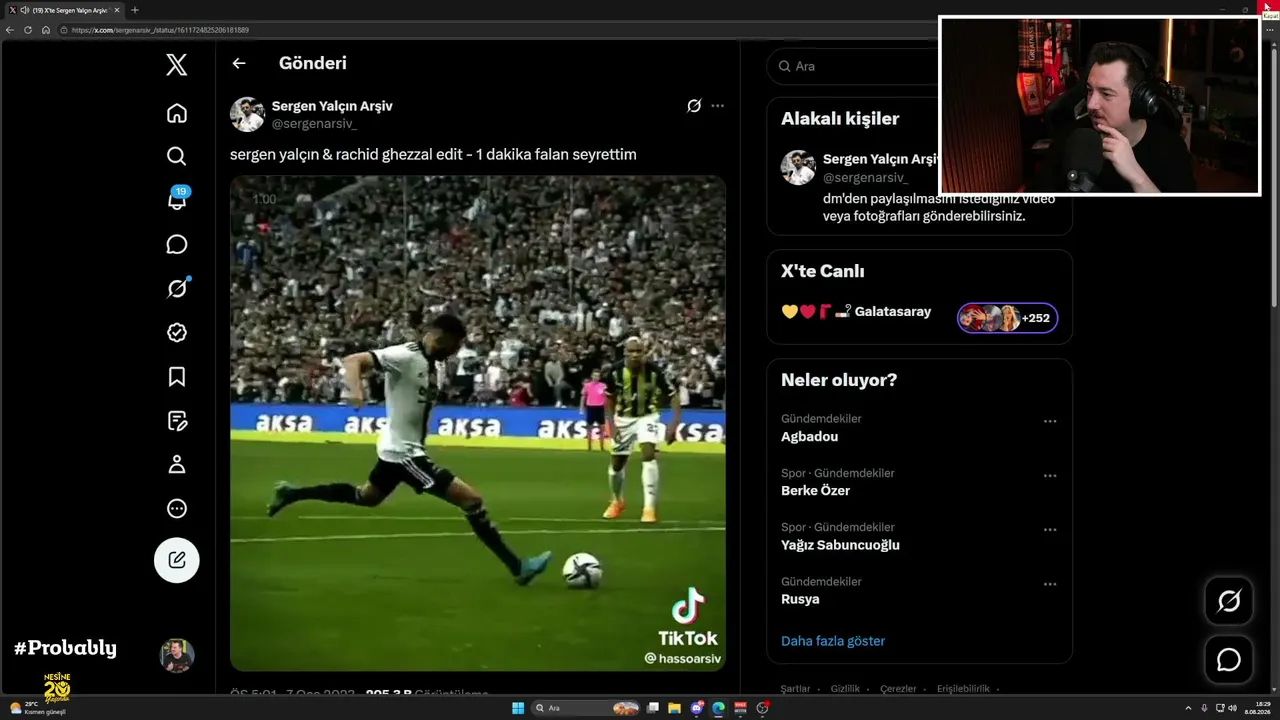Reload the page in the browser
The image size is (1280, 720).
(28, 30)
